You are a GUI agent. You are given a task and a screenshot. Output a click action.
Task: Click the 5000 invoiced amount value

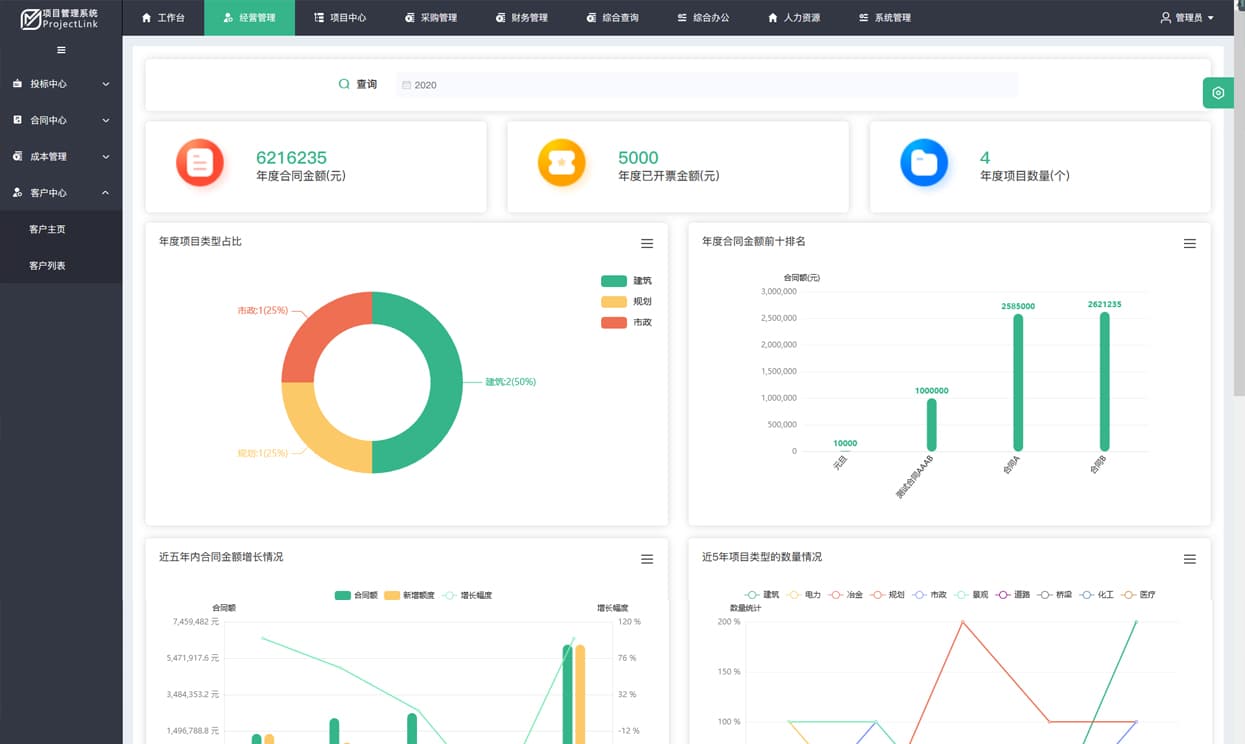coord(638,157)
